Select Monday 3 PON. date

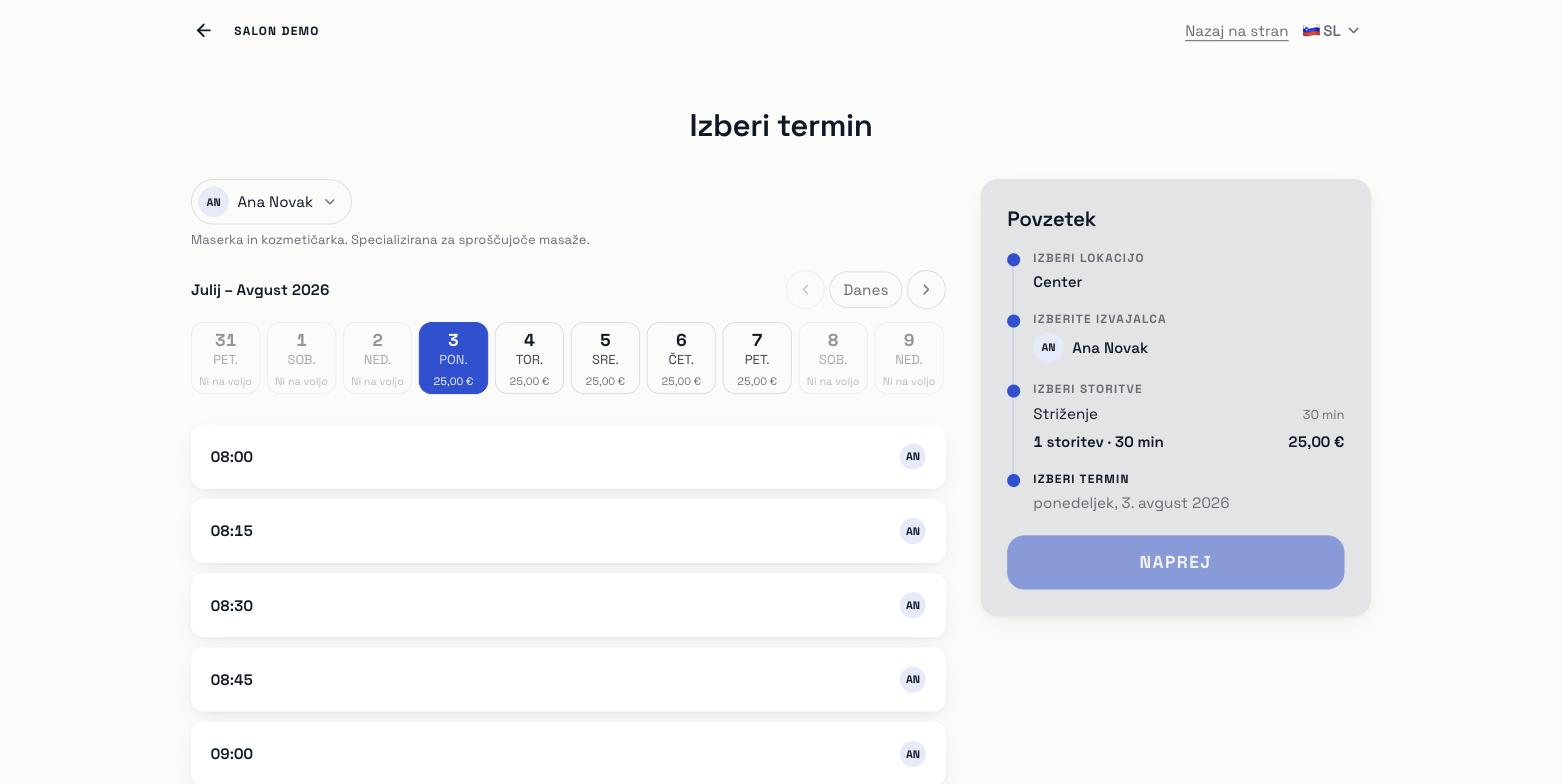pos(453,358)
